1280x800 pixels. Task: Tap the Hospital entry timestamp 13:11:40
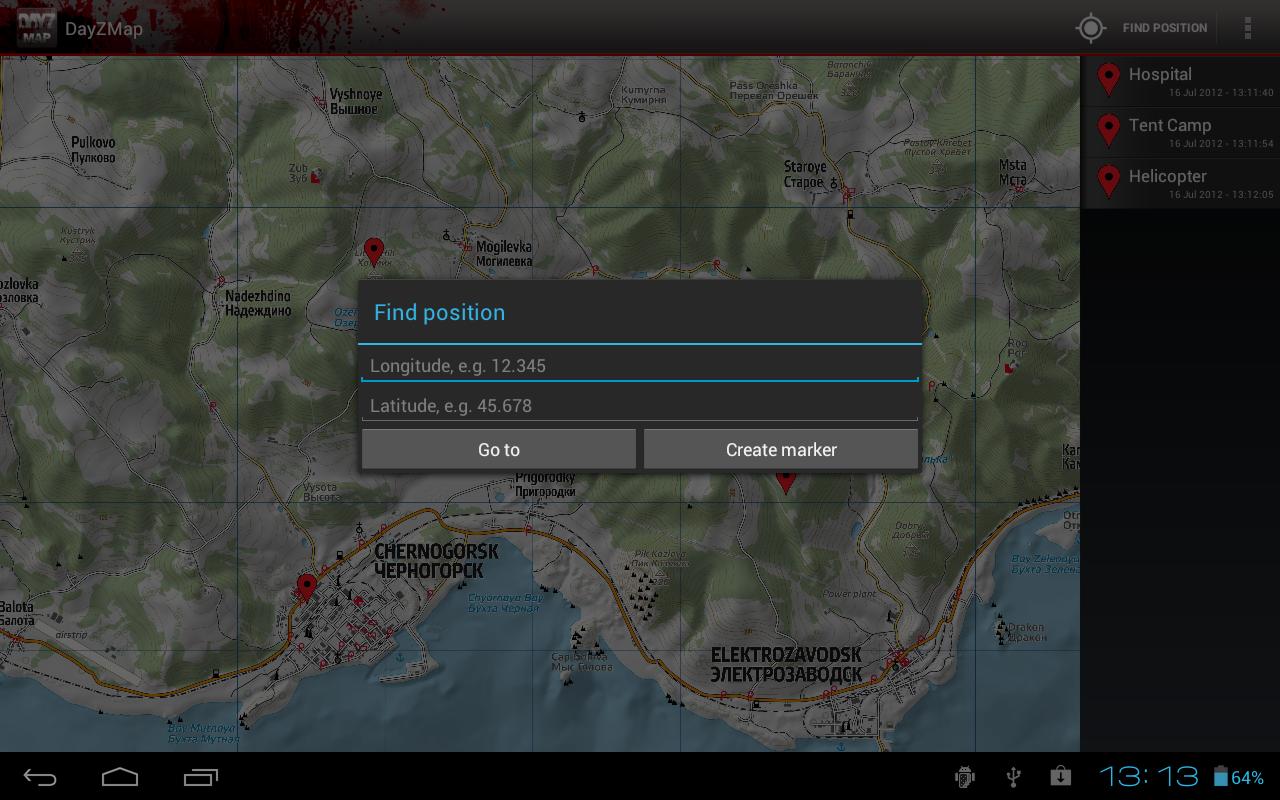tap(1221, 93)
